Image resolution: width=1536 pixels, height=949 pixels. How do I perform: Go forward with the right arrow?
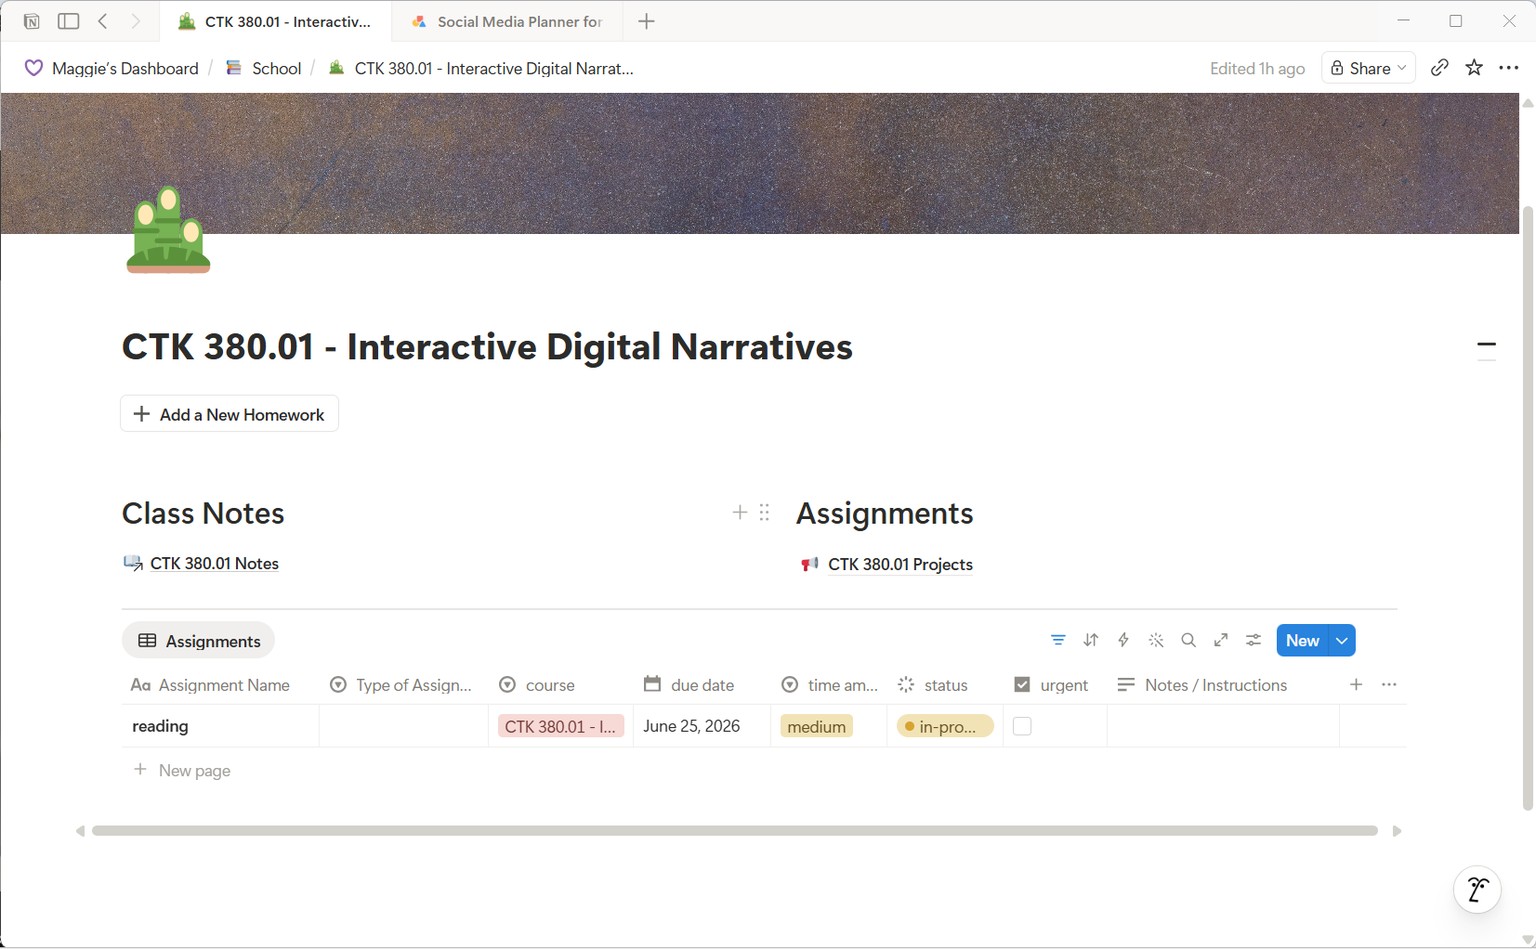click(136, 21)
